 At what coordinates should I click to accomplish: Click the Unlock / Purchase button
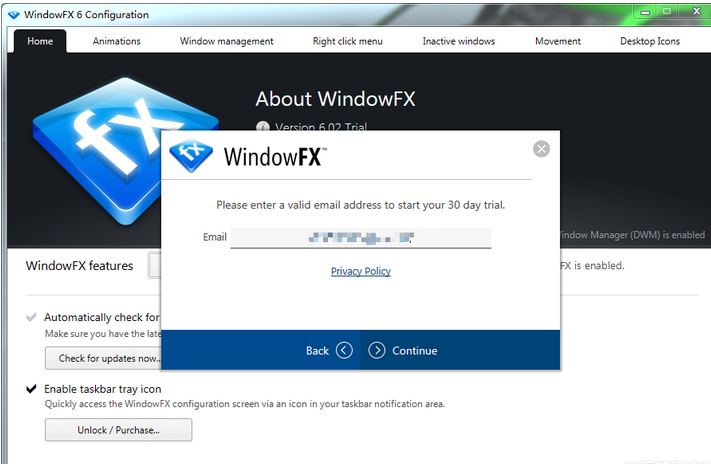pyautogui.click(x=118, y=430)
